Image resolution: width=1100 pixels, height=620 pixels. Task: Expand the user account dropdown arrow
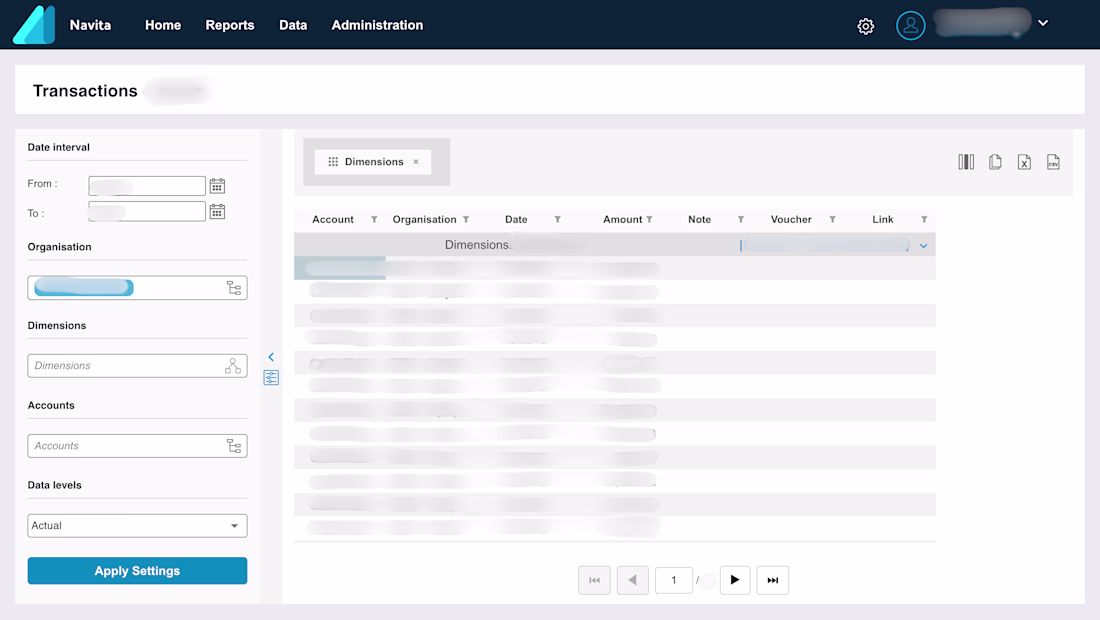1043,23
